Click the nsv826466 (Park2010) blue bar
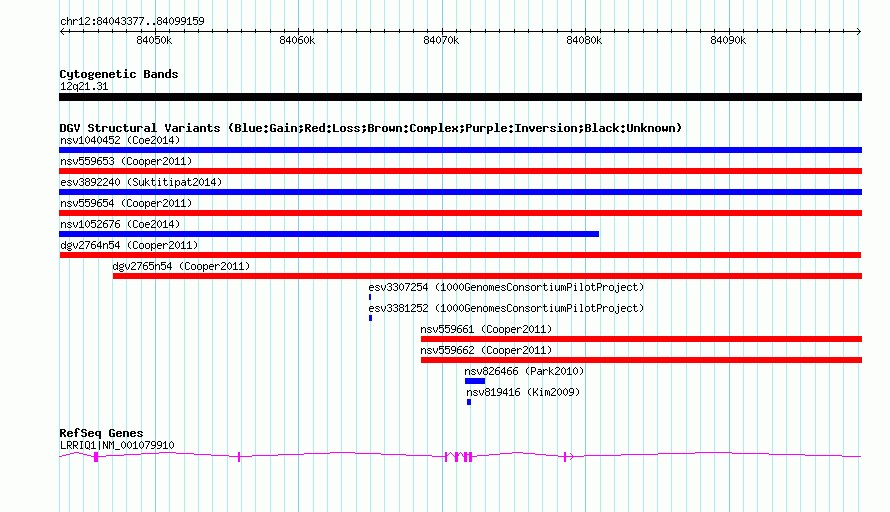This screenshot has height=512, width=890. tap(475, 381)
